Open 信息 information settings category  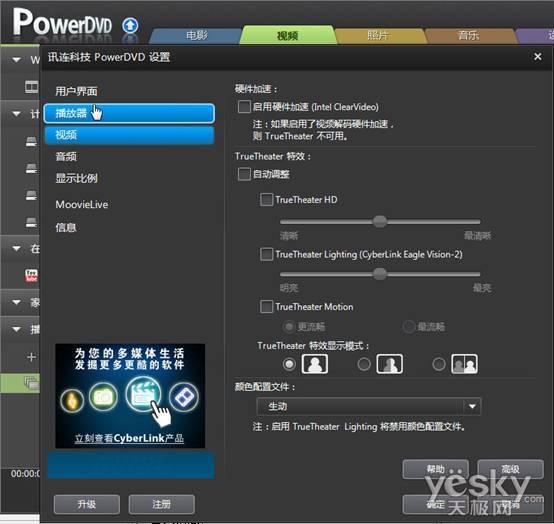click(x=66, y=227)
